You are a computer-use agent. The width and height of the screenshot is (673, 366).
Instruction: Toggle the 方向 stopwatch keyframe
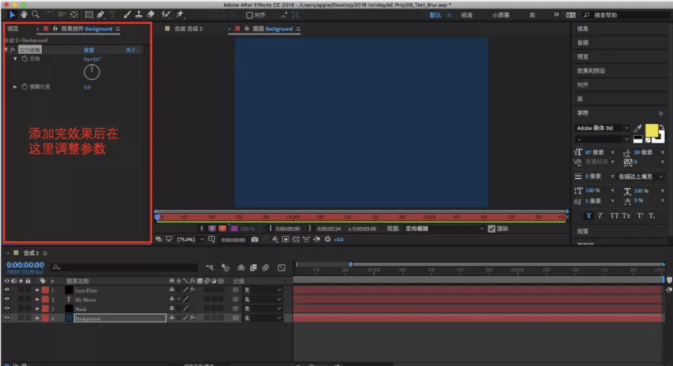point(24,59)
